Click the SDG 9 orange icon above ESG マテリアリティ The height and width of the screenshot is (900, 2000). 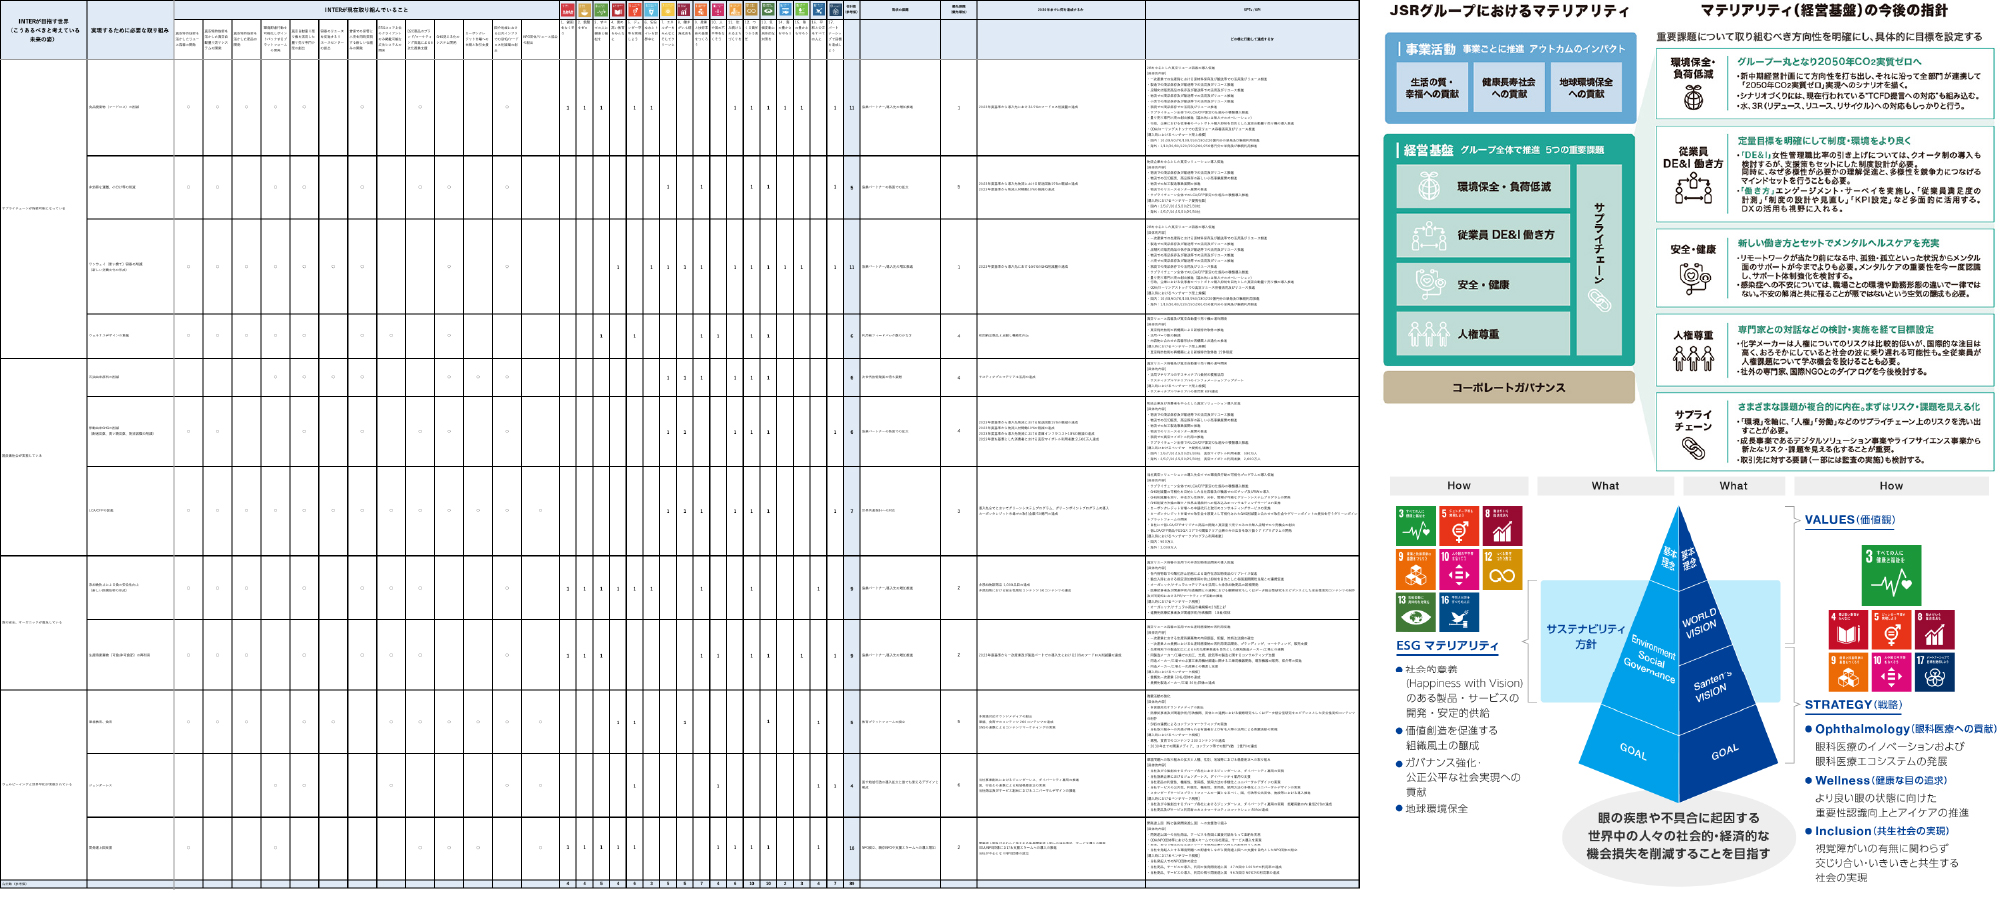point(1415,569)
